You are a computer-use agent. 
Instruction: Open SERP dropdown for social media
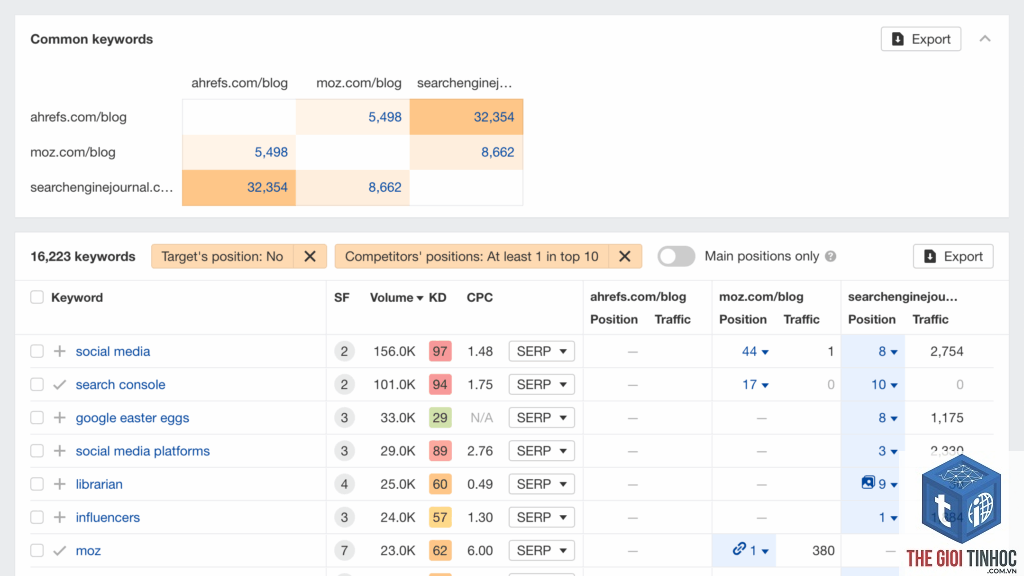click(541, 351)
